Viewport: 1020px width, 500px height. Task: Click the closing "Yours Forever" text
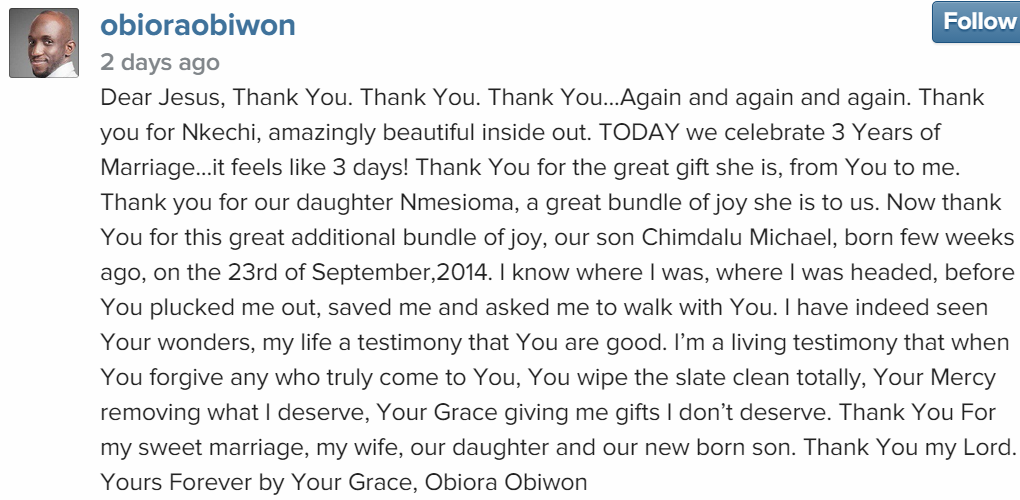click(166, 482)
